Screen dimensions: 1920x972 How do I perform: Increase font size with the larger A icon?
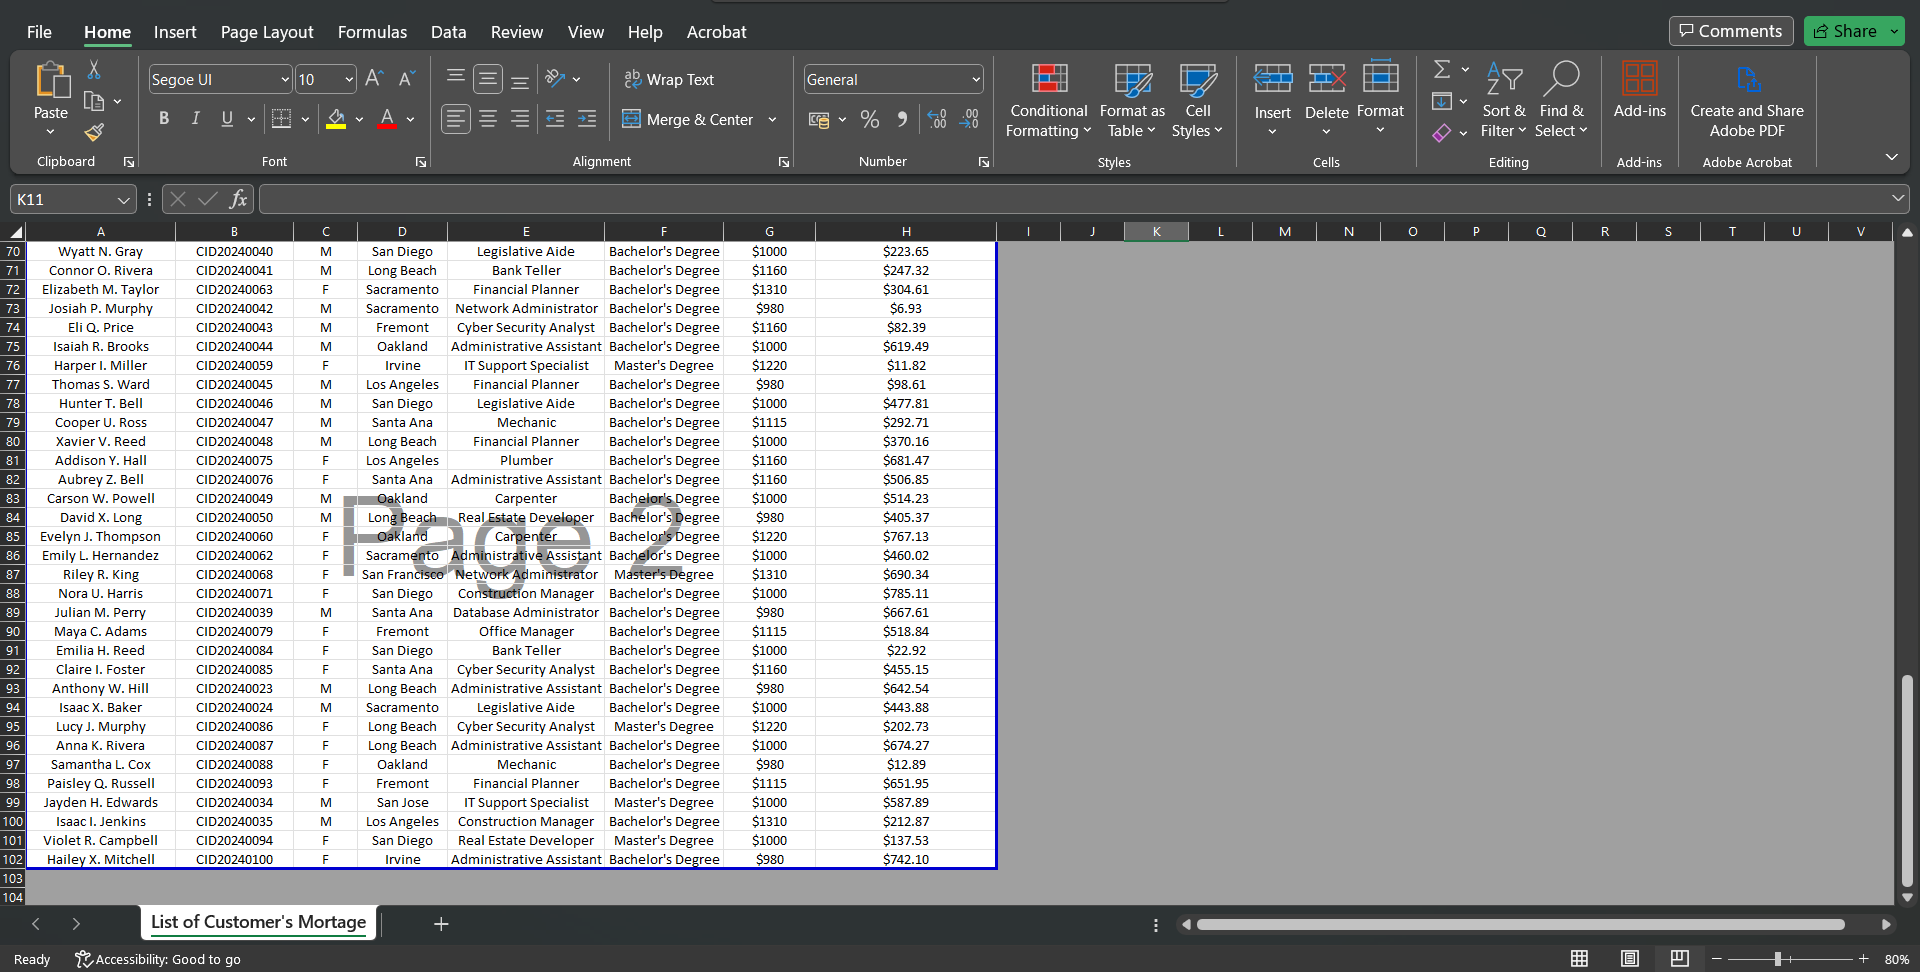(374, 79)
